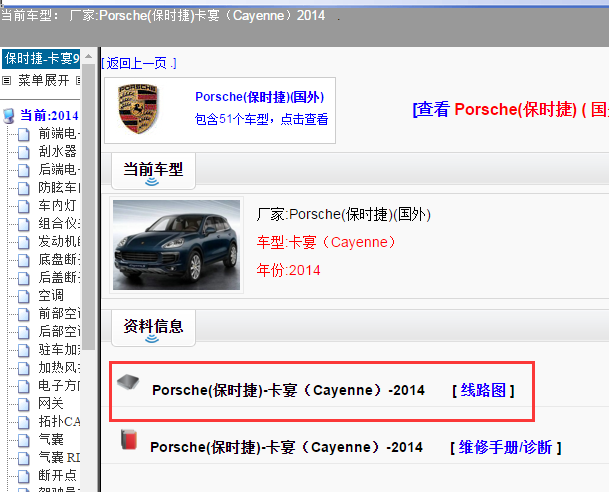Viewport: 609px width, 492px height.
Task: Click the page icon next to 拓扑CA
Action: click(24, 422)
